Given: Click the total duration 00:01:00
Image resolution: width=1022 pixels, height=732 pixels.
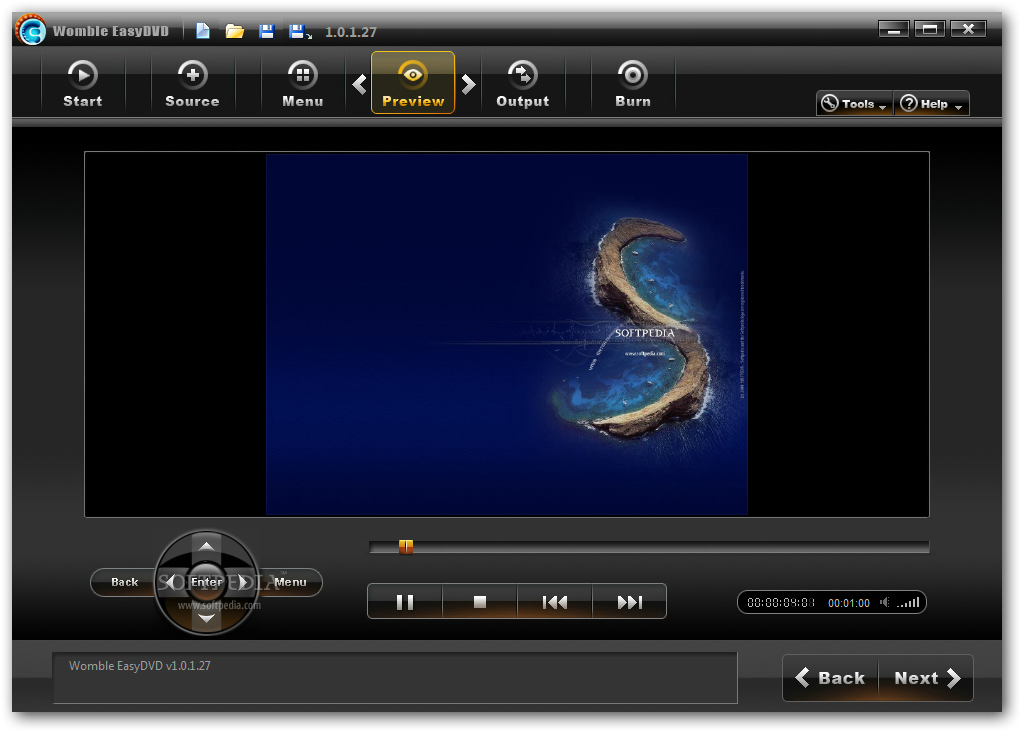Looking at the screenshot, I should (849, 603).
